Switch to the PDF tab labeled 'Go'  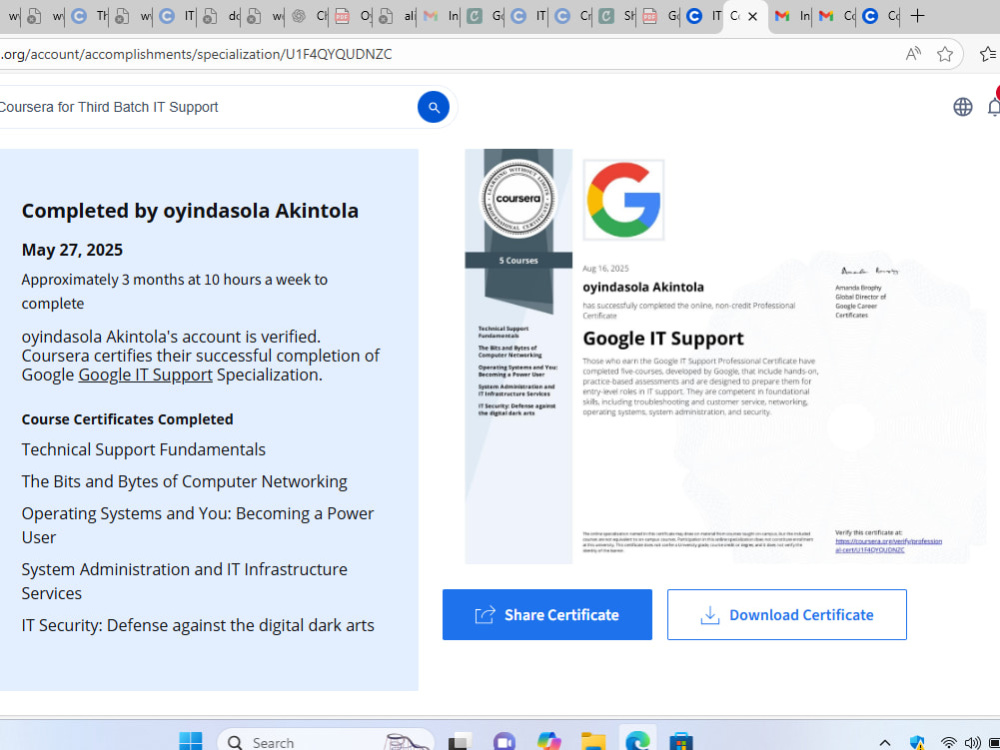pos(661,16)
